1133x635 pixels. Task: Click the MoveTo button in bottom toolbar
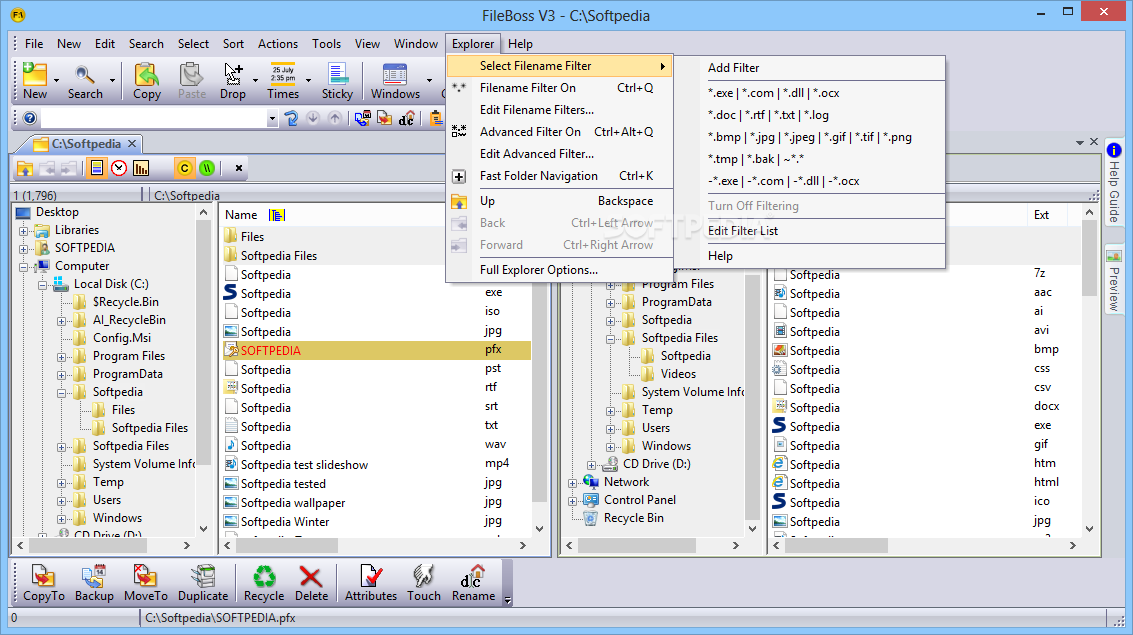click(x=145, y=583)
